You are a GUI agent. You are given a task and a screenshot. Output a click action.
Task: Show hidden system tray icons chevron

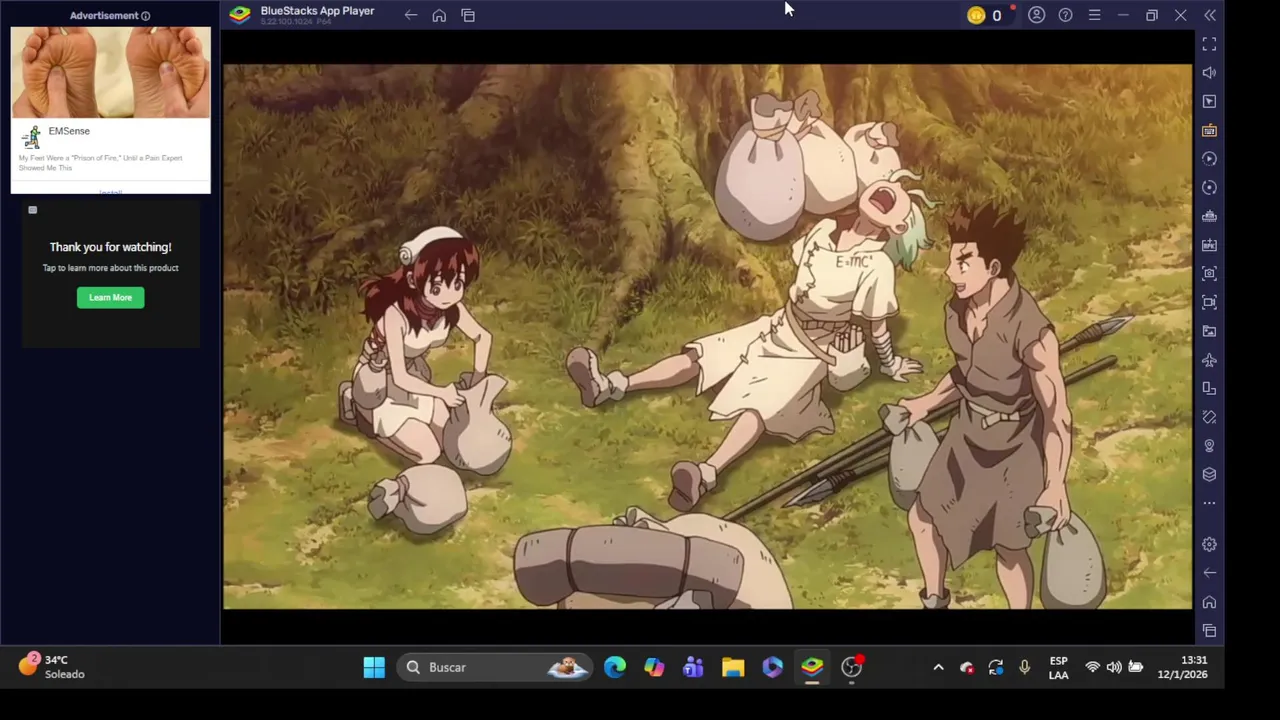tap(938, 667)
